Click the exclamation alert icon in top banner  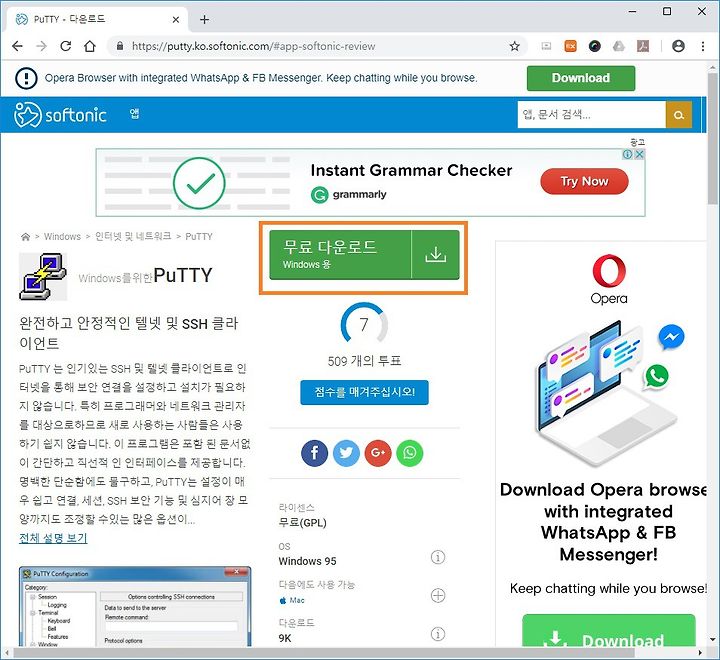(x=26, y=78)
